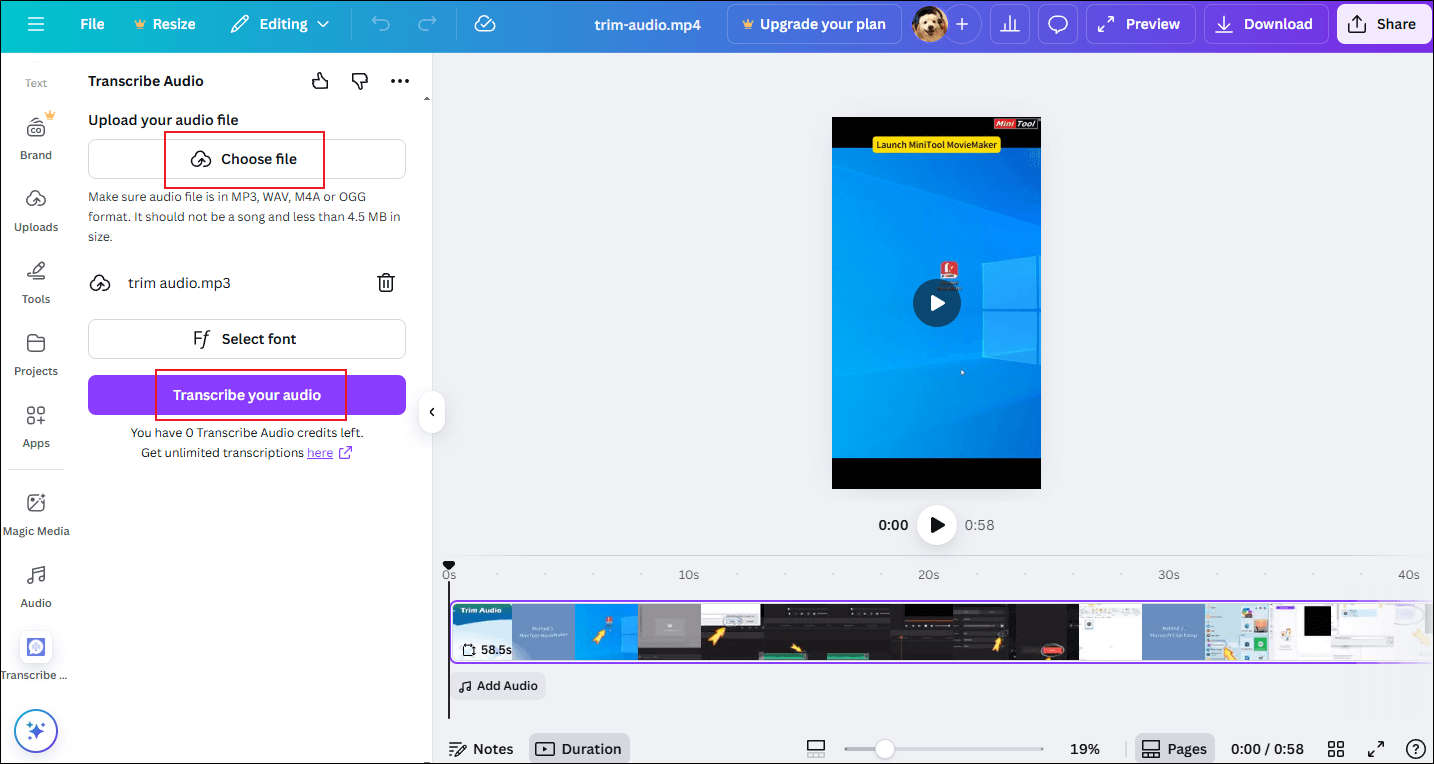Open the hamburger main menu
The height and width of the screenshot is (764, 1434).
point(36,24)
